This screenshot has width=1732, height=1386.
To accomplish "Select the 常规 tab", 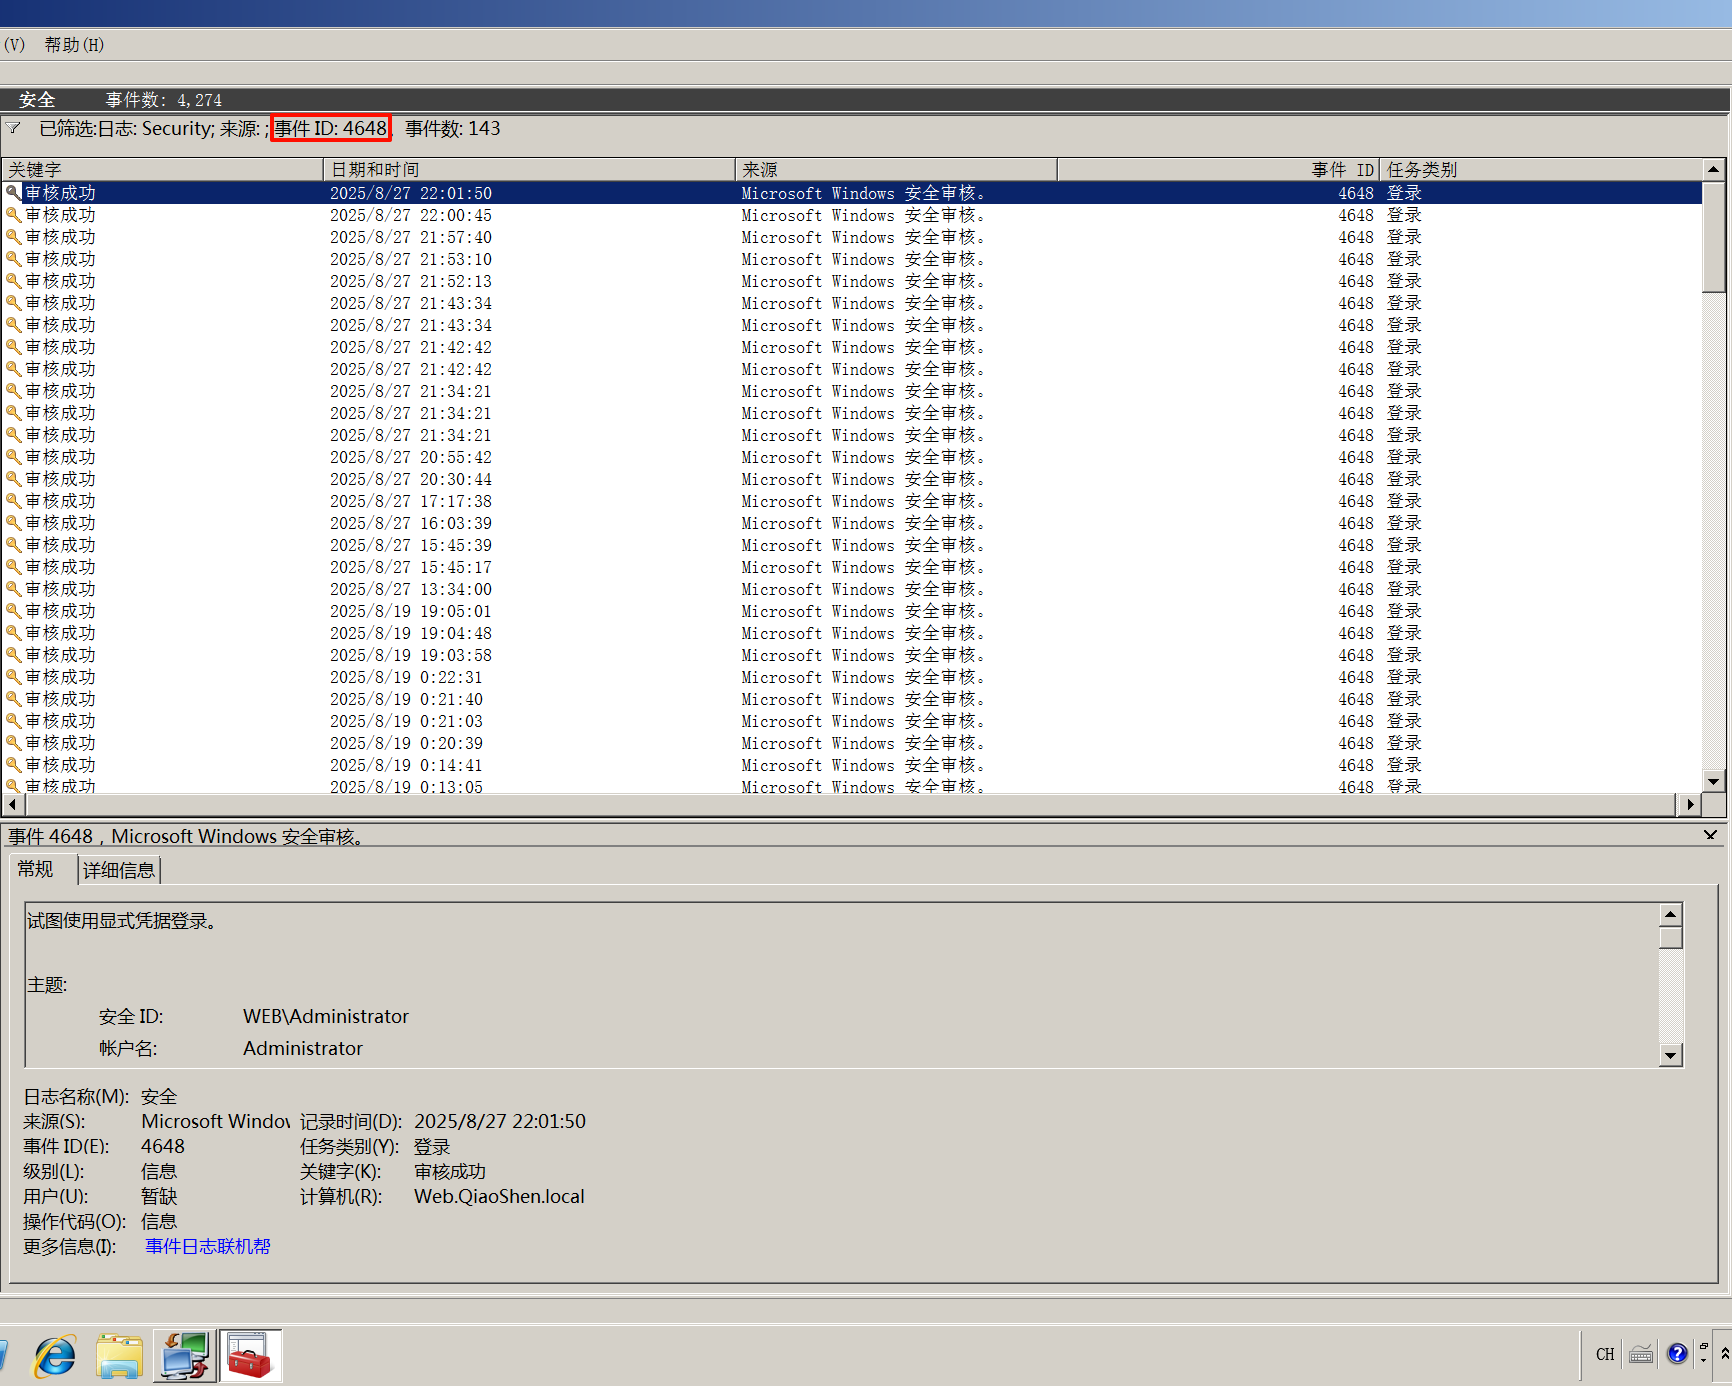I will (36, 869).
